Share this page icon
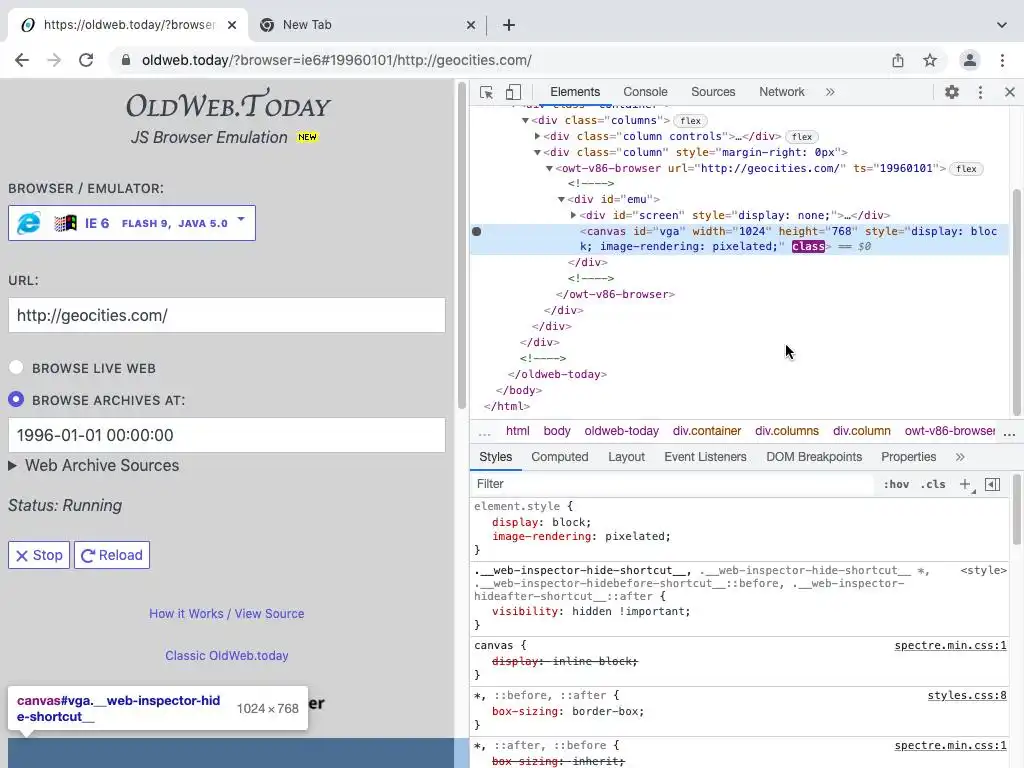Screen dimensions: 1024x768 898,60
